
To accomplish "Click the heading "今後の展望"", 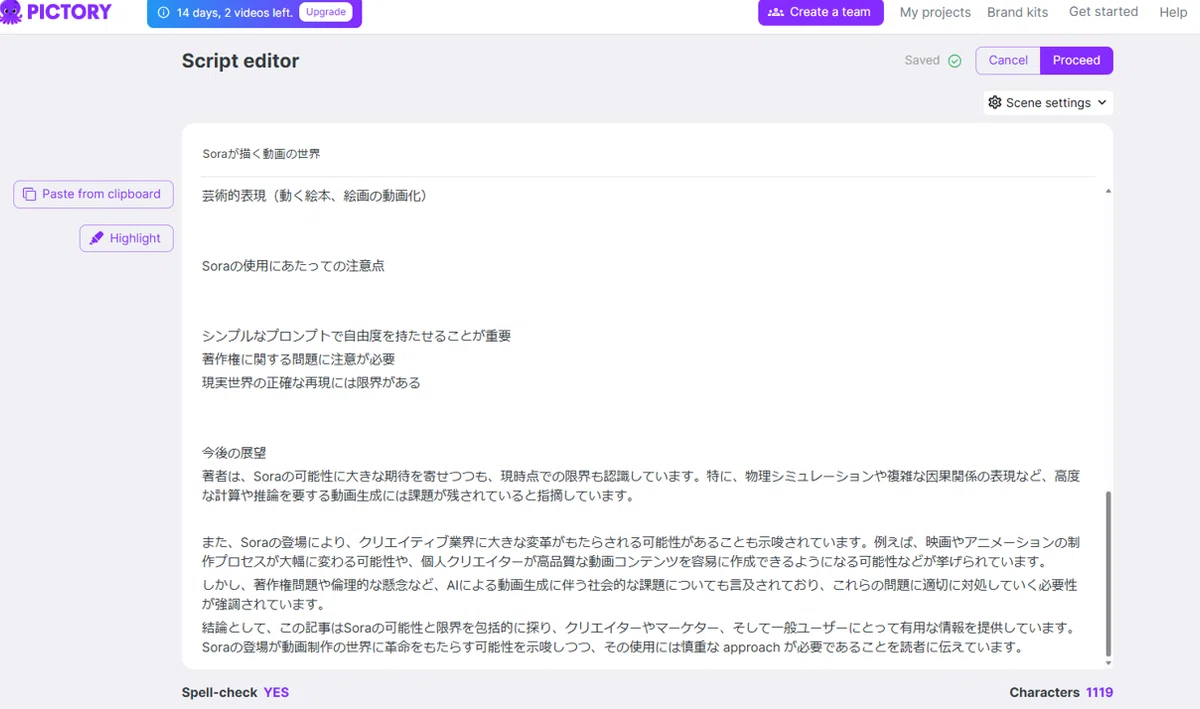I will point(233,452).
